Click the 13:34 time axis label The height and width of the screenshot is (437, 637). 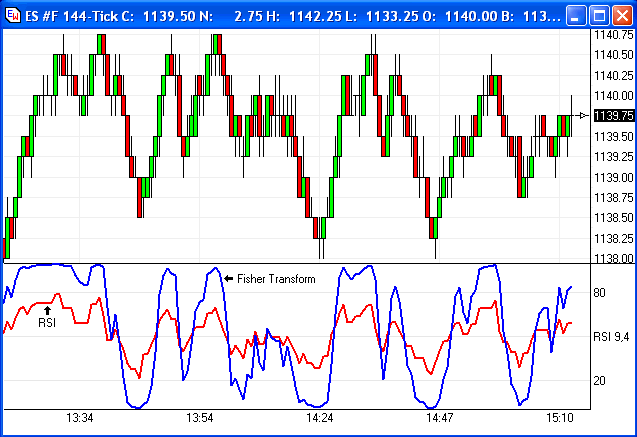(x=78, y=417)
